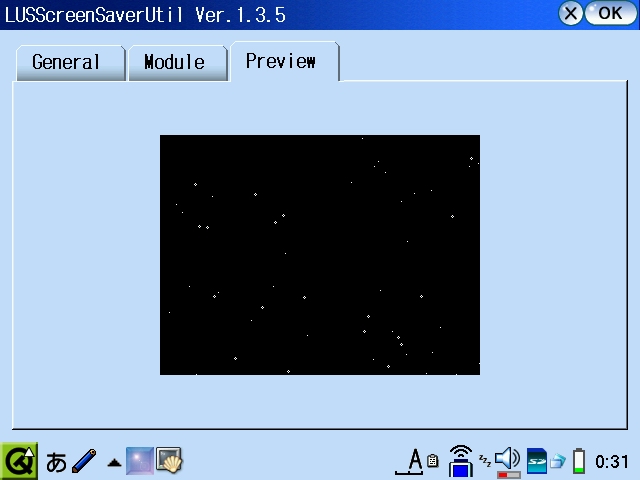Click the starfield screensaver preview area
Screen dimensions: 640x480
(320, 255)
